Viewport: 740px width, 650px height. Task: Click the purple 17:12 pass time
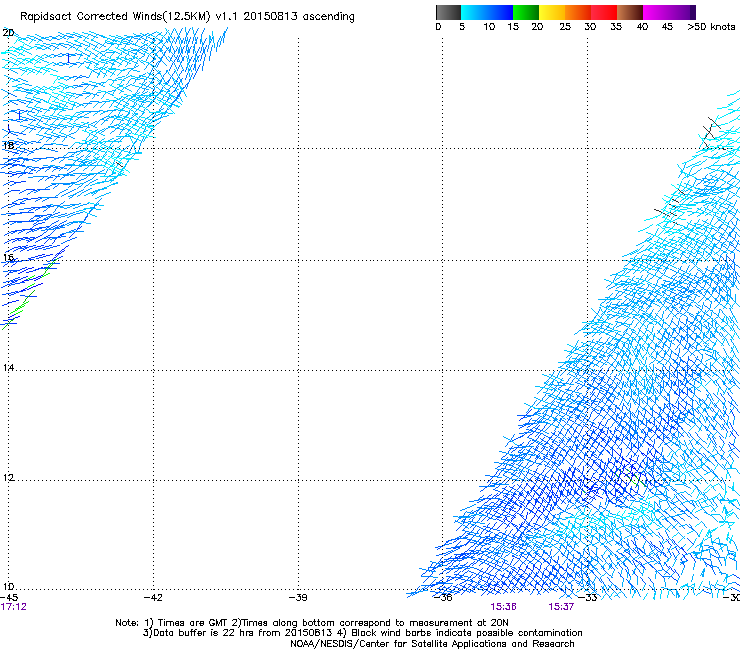click(x=13, y=607)
